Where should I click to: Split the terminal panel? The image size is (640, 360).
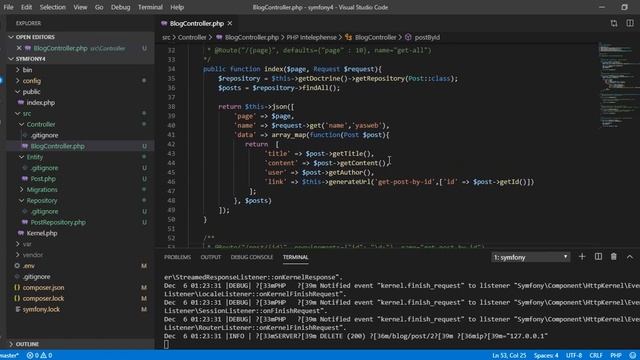(x=598, y=257)
